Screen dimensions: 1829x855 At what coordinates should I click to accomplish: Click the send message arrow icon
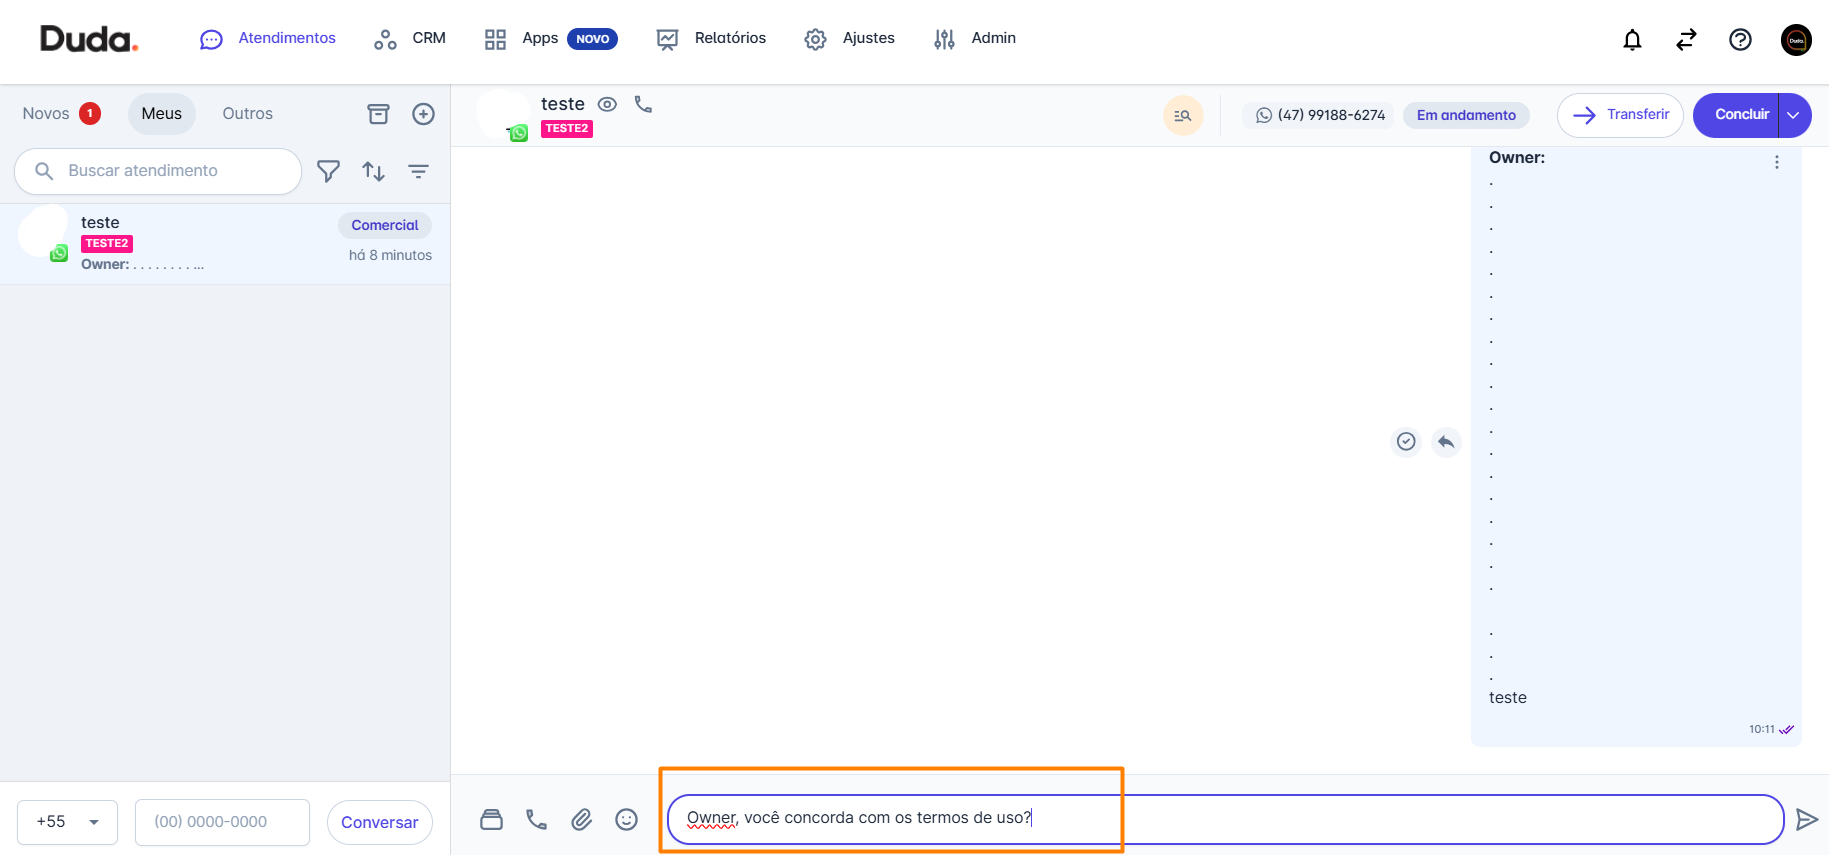click(x=1806, y=820)
